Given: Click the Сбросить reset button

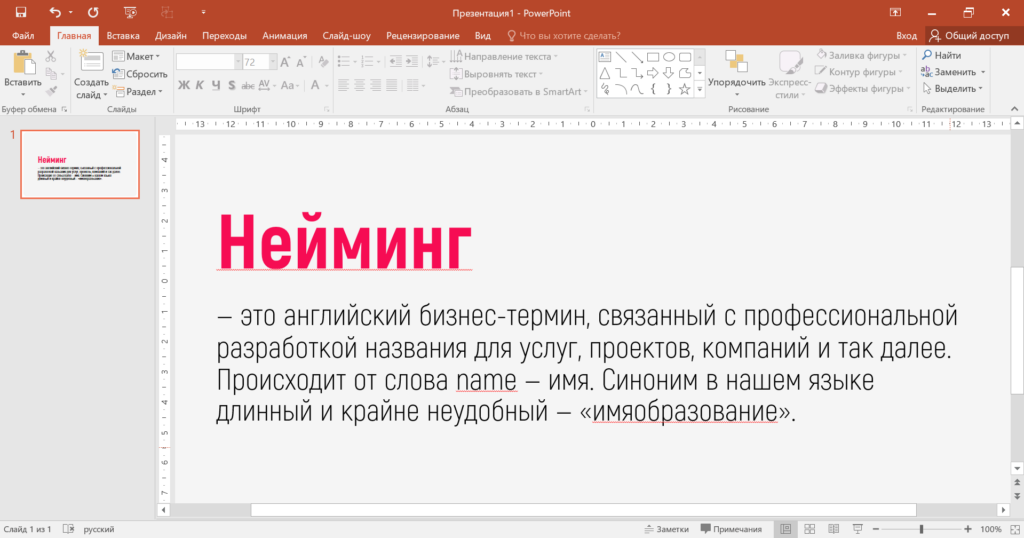Looking at the screenshot, I should [x=140, y=74].
